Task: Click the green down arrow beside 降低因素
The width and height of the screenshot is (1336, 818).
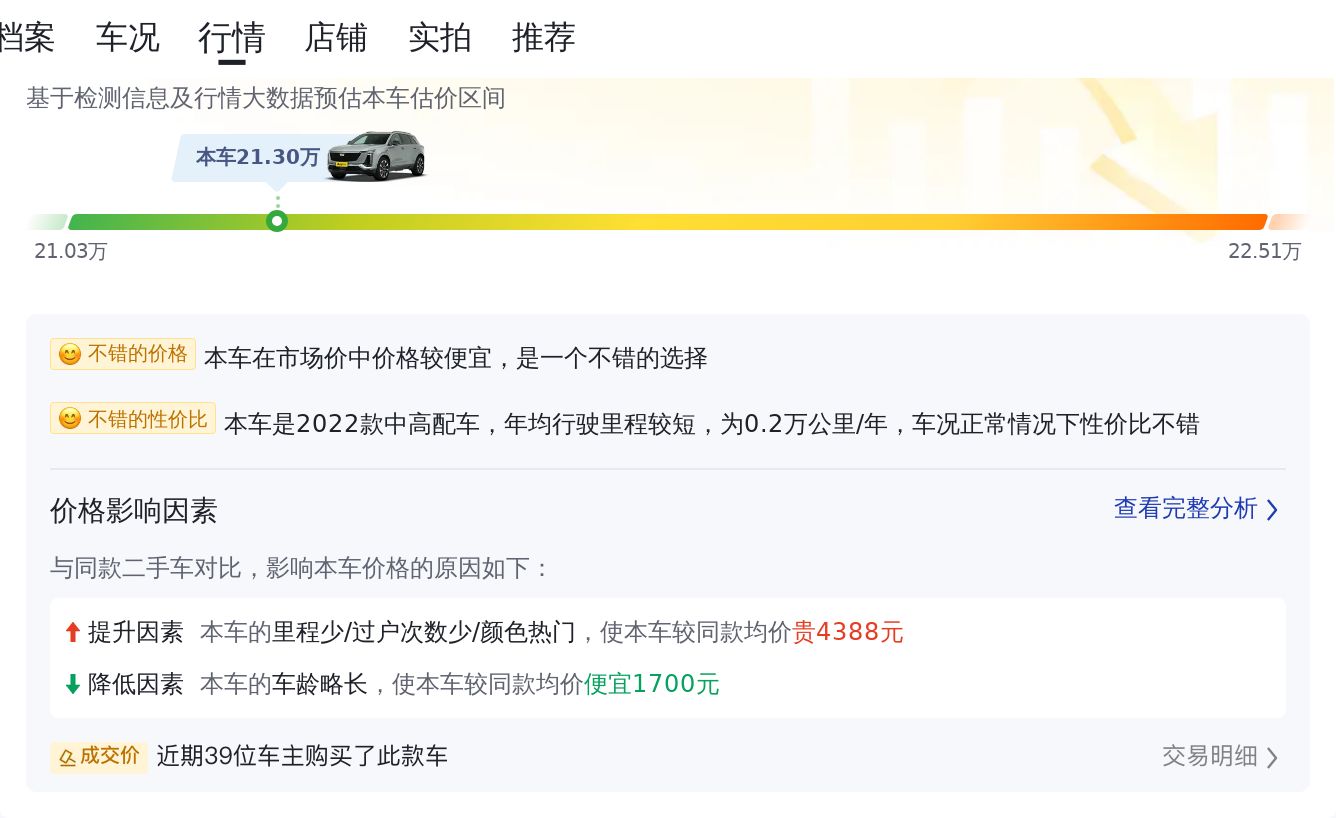Action: tap(72, 684)
